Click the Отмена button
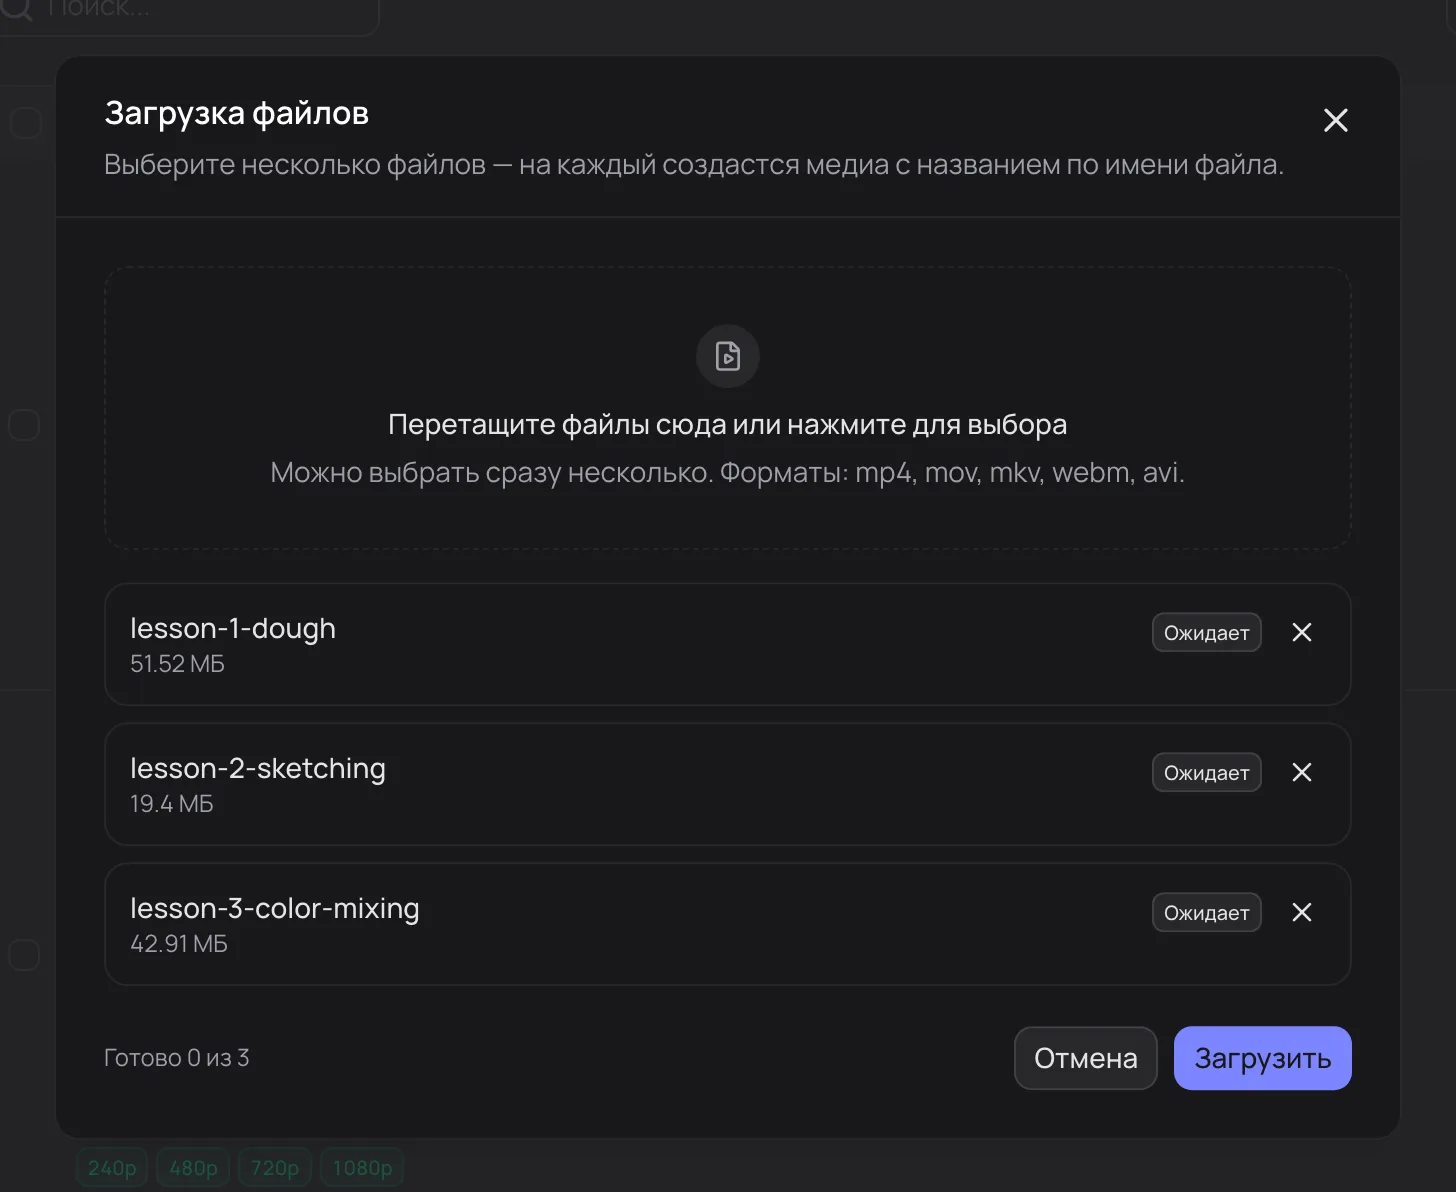Screen dimensions: 1456x1192 pyautogui.click(x=1086, y=1058)
